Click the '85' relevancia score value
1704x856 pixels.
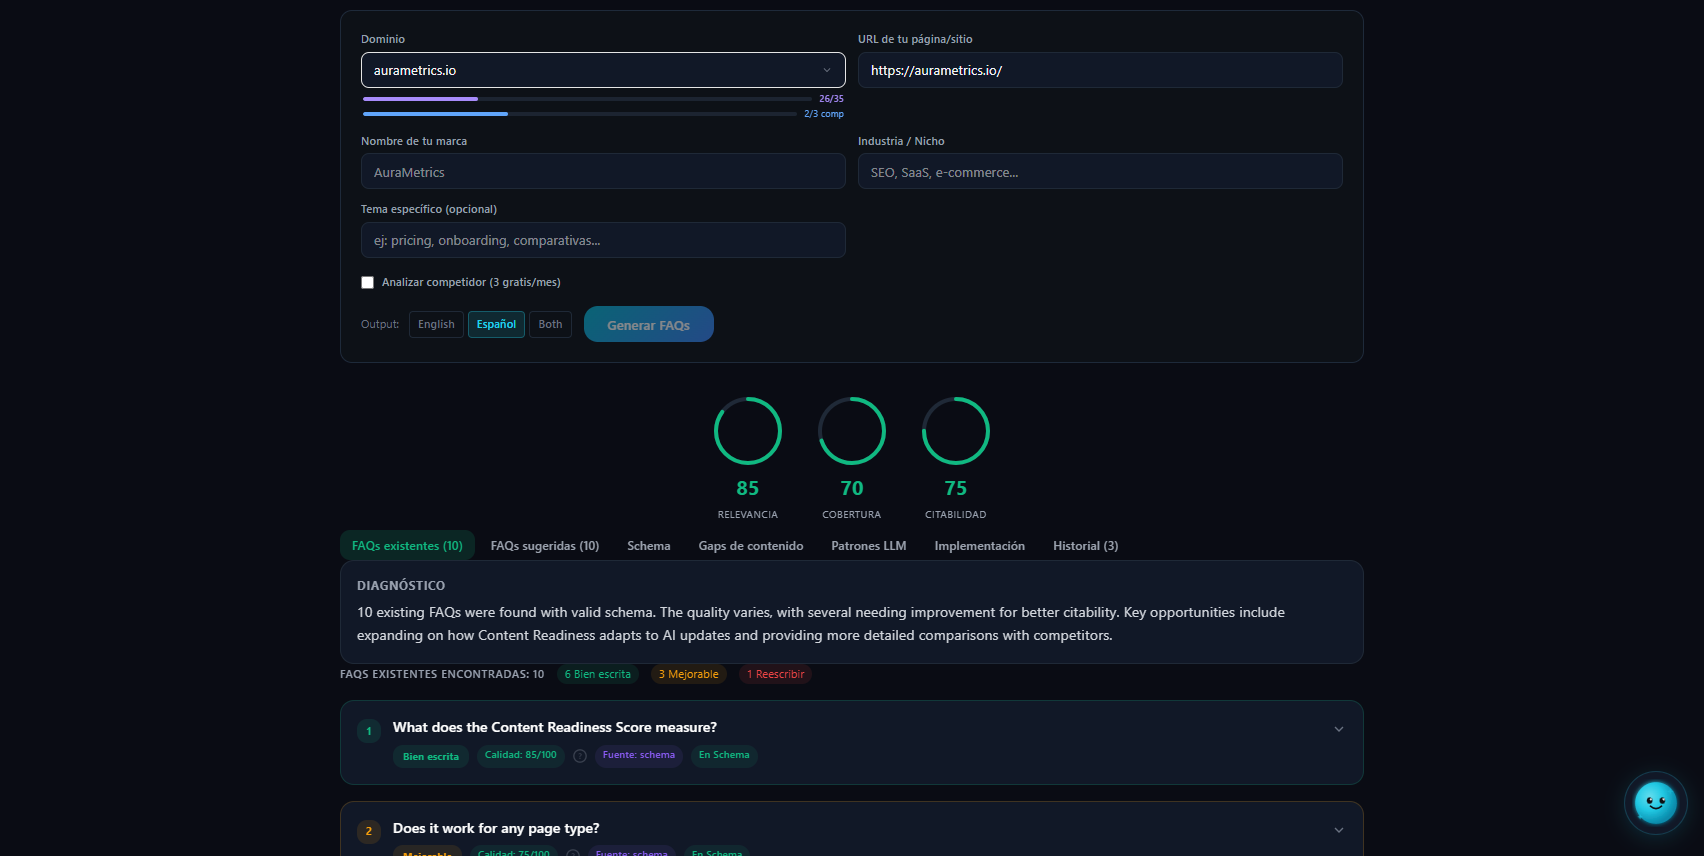click(x=748, y=488)
